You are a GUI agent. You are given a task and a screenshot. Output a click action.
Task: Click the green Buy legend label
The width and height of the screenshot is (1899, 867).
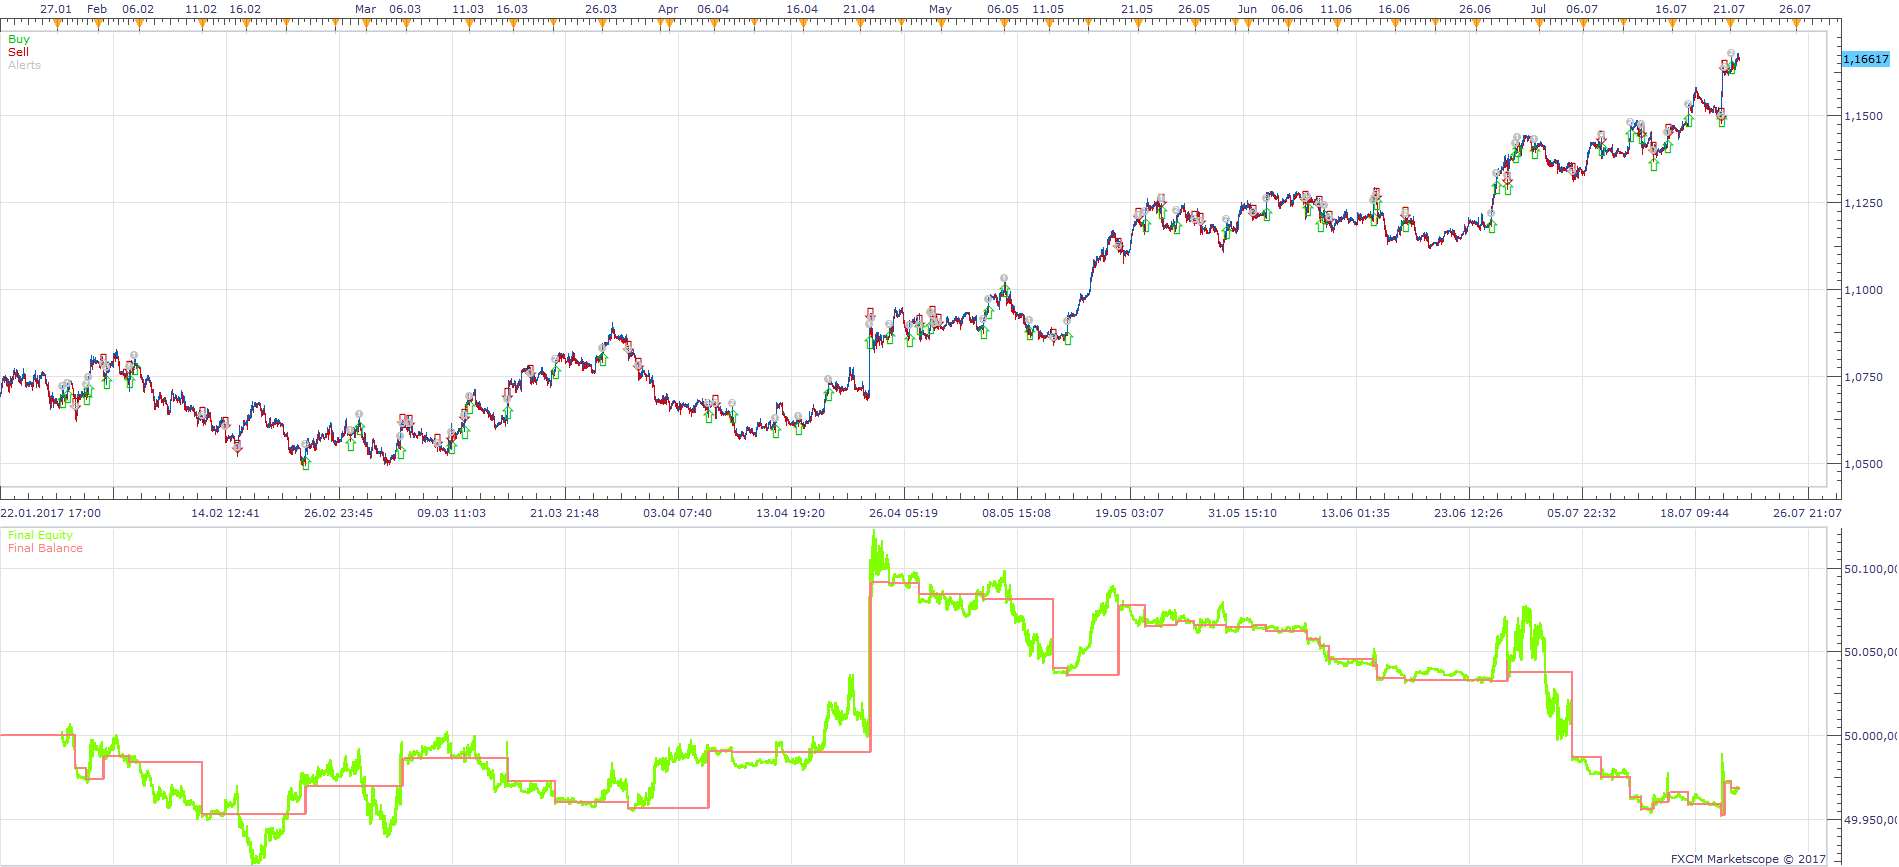[19, 39]
